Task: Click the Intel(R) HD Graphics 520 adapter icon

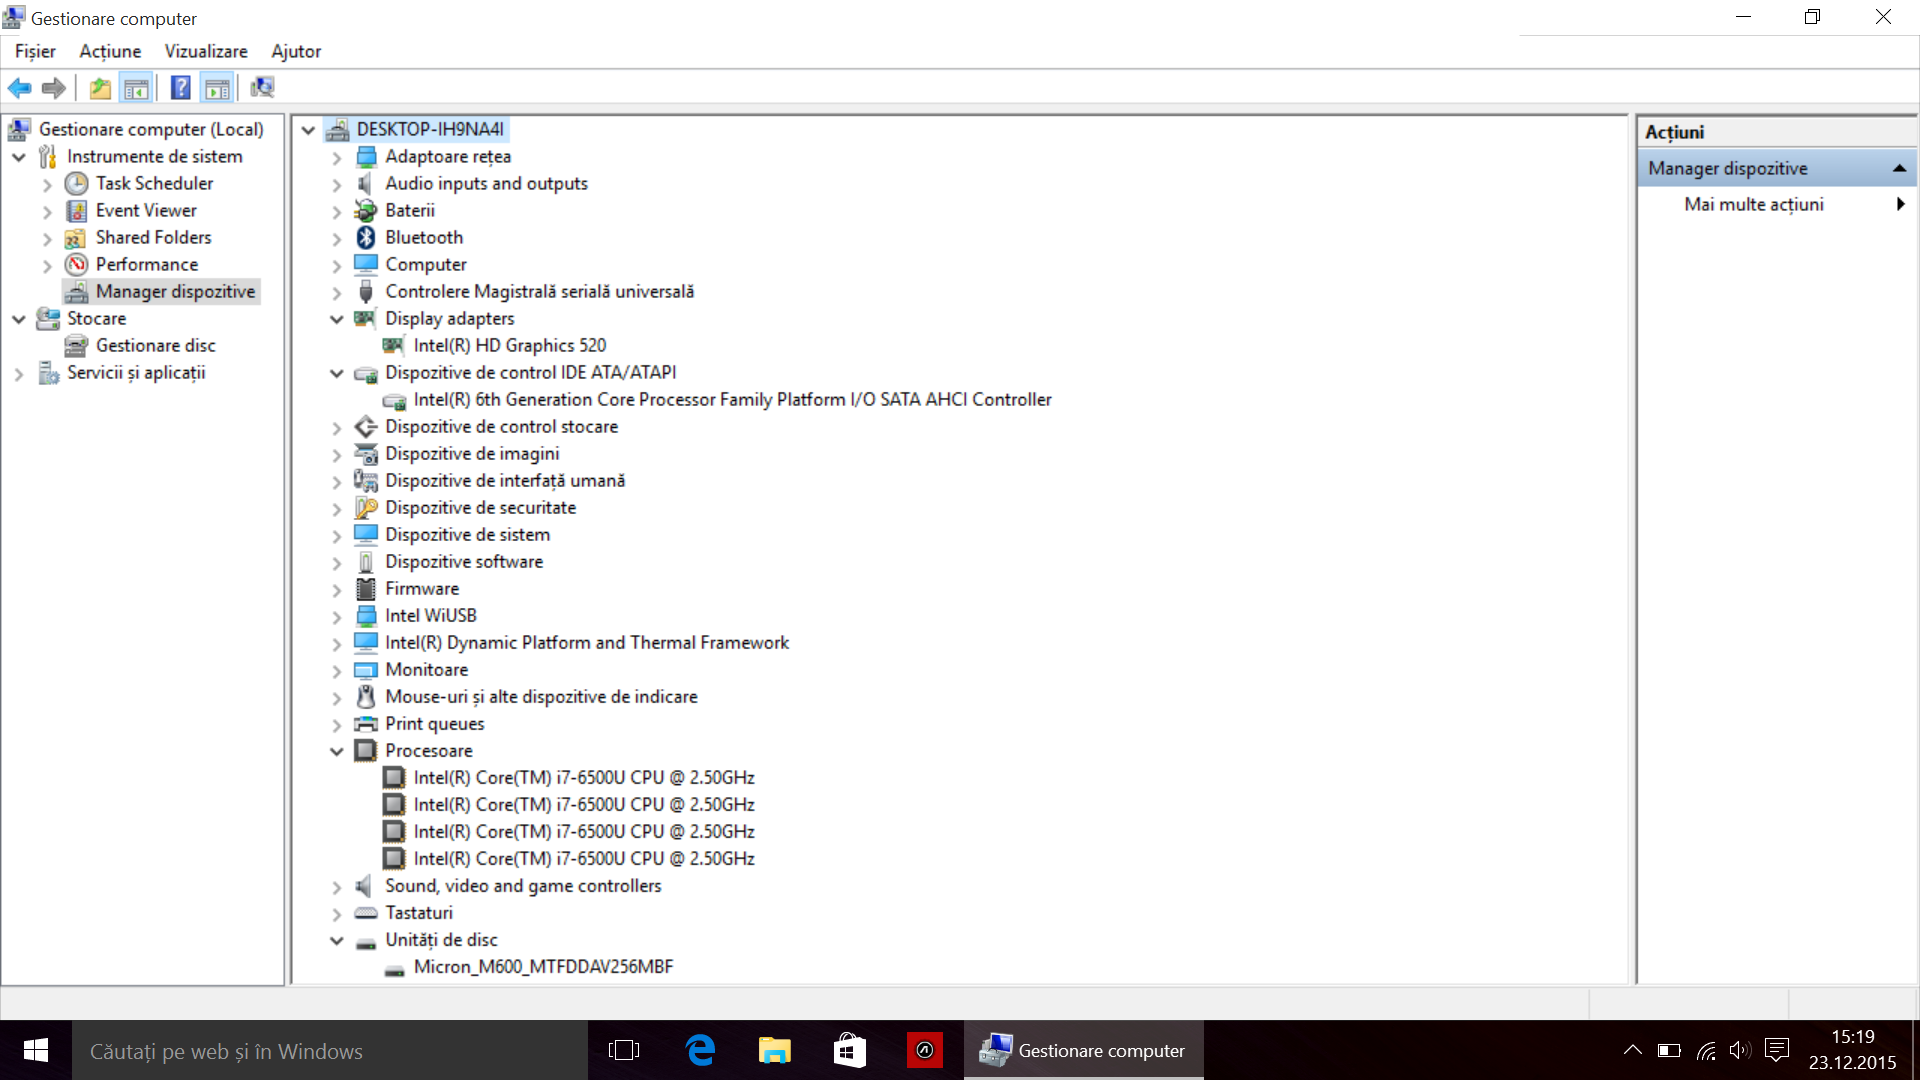Action: point(394,345)
